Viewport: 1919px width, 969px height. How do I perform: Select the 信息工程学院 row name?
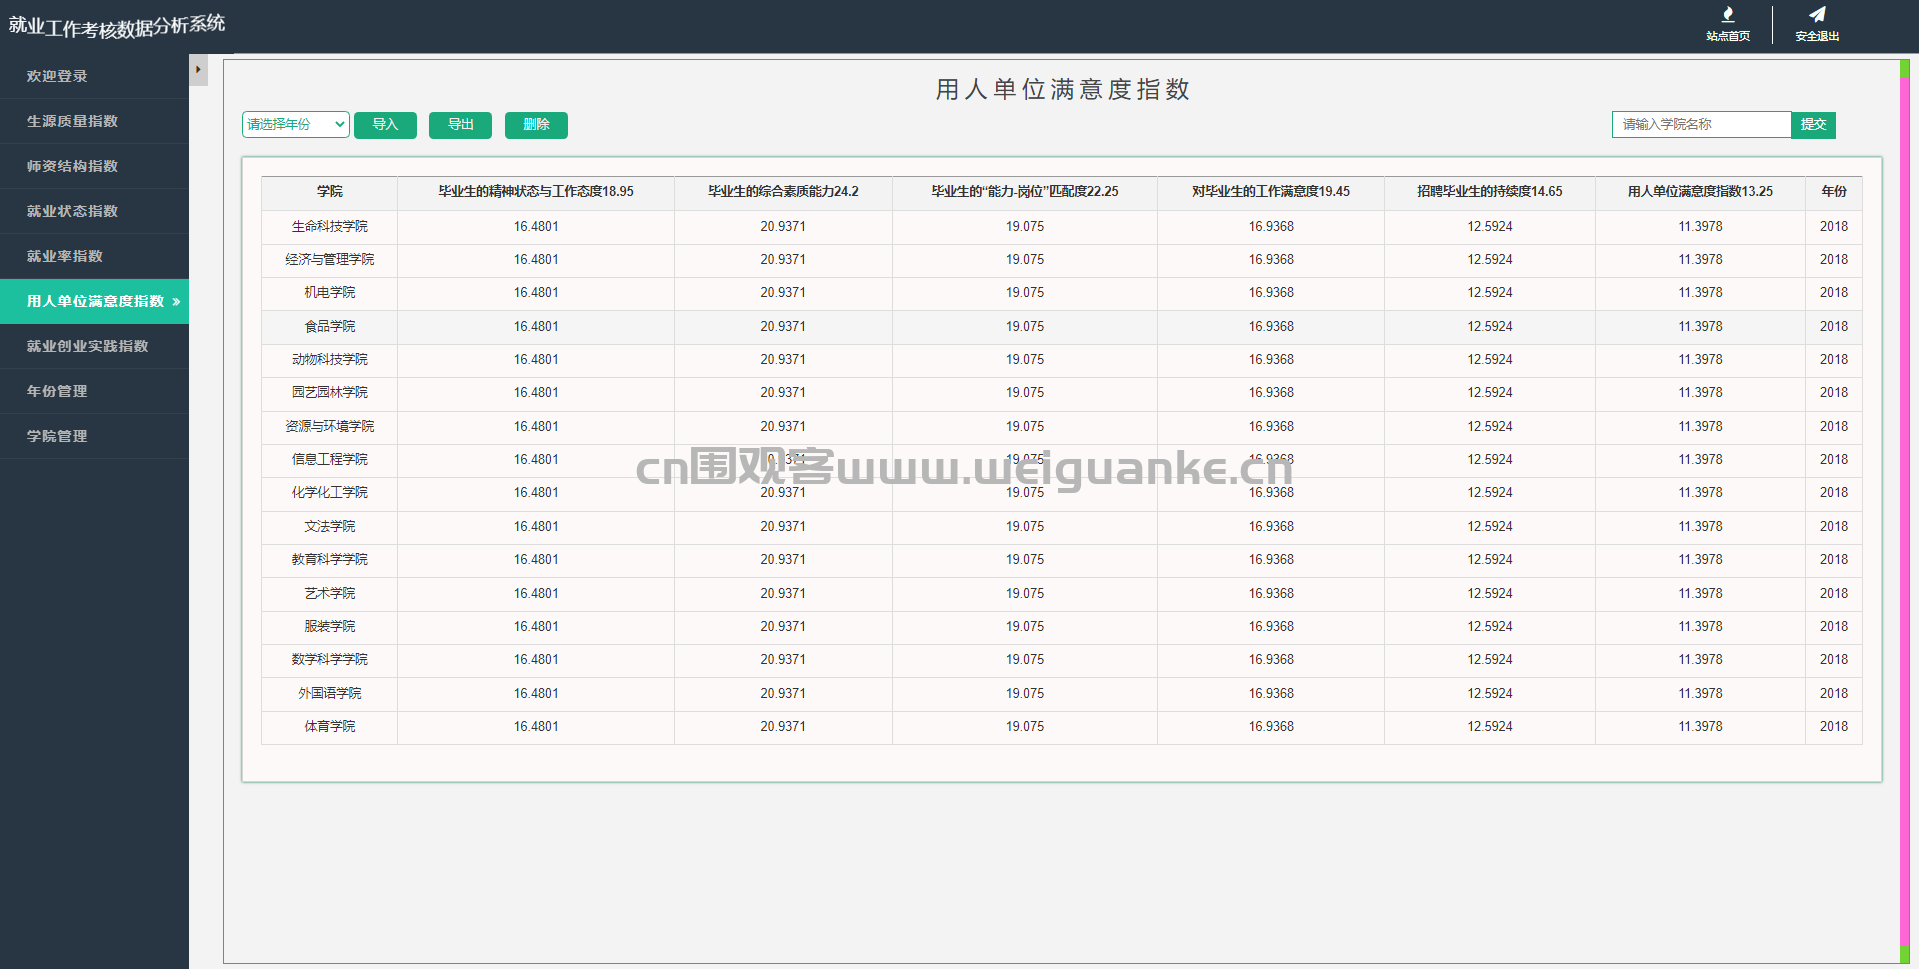[329, 460]
